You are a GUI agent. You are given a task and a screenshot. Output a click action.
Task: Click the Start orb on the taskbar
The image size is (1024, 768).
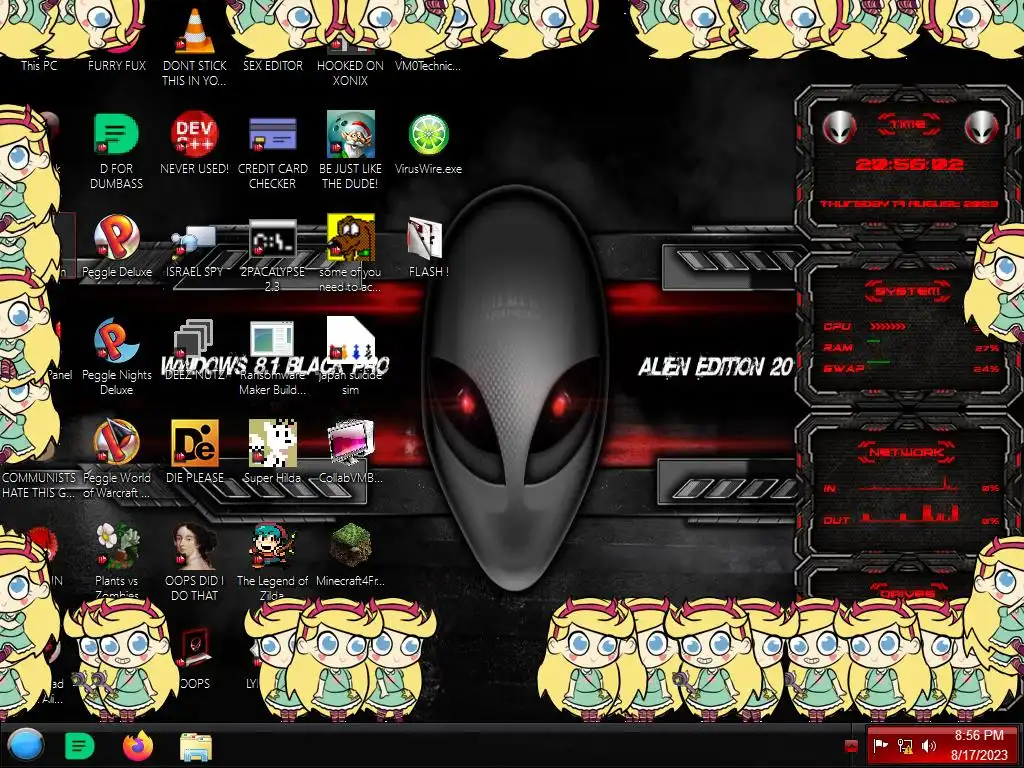click(25, 745)
